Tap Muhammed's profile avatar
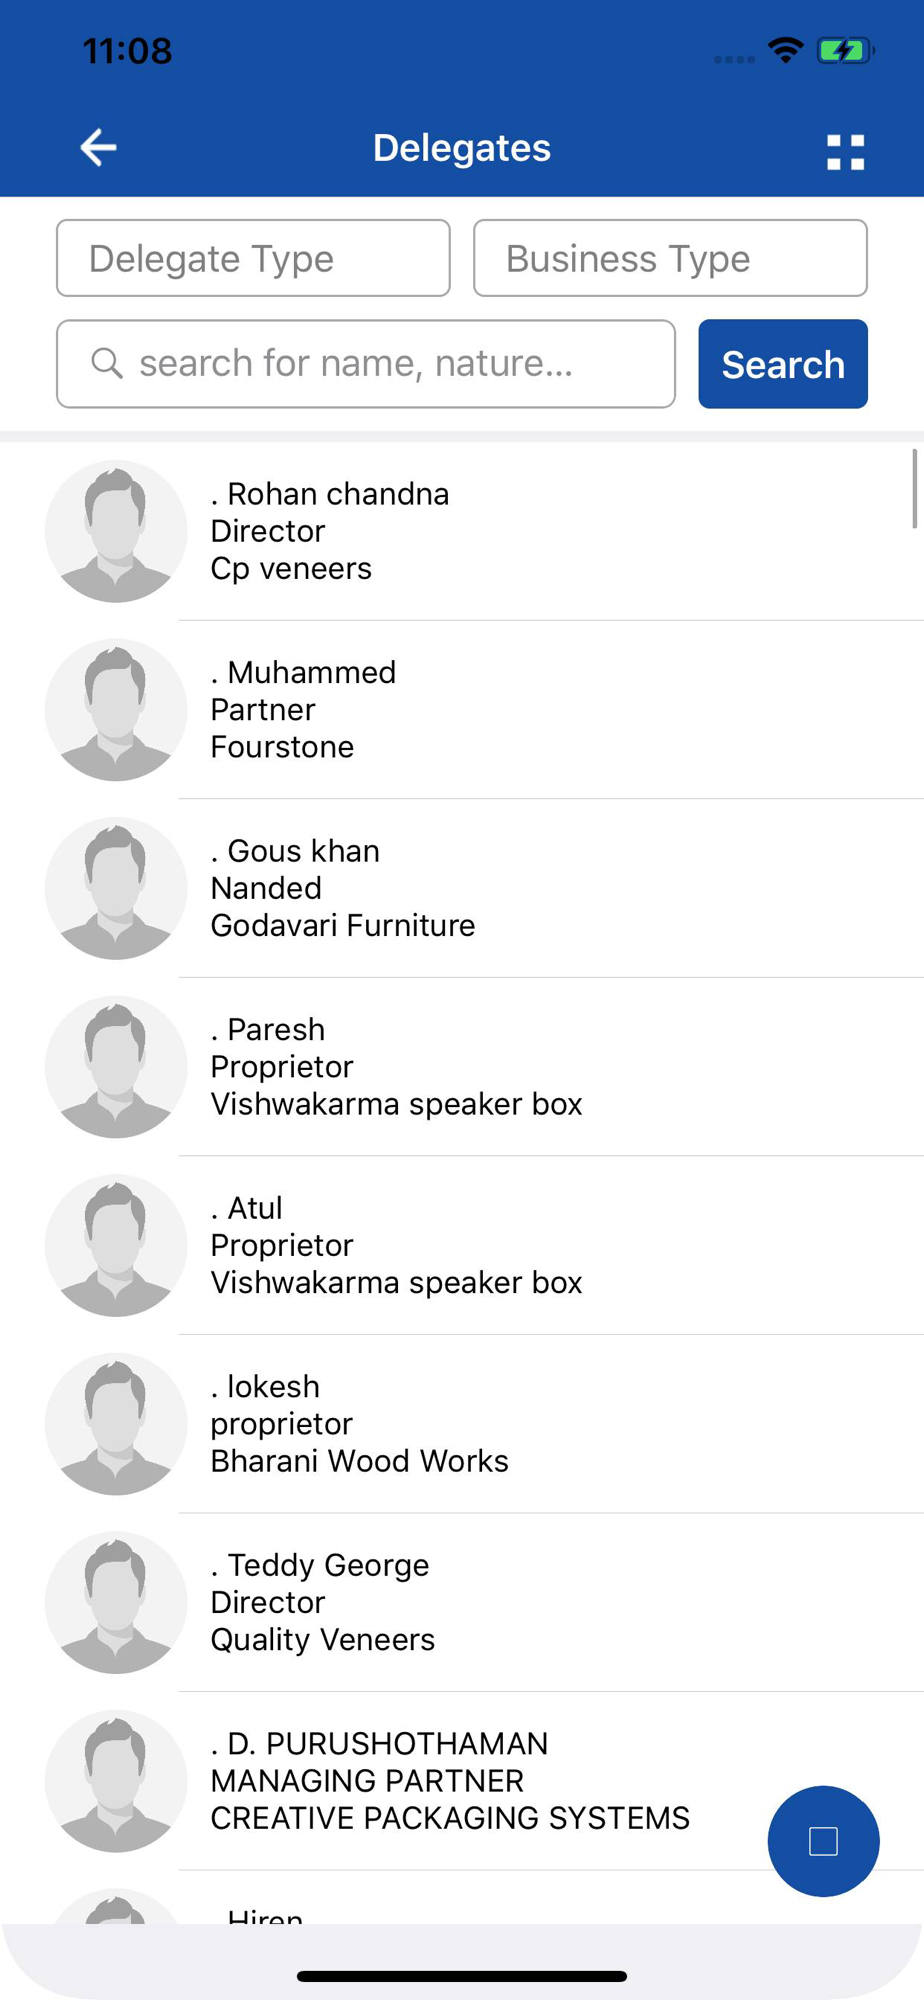This screenshot has width=924, height=2000. click(116, 710)
